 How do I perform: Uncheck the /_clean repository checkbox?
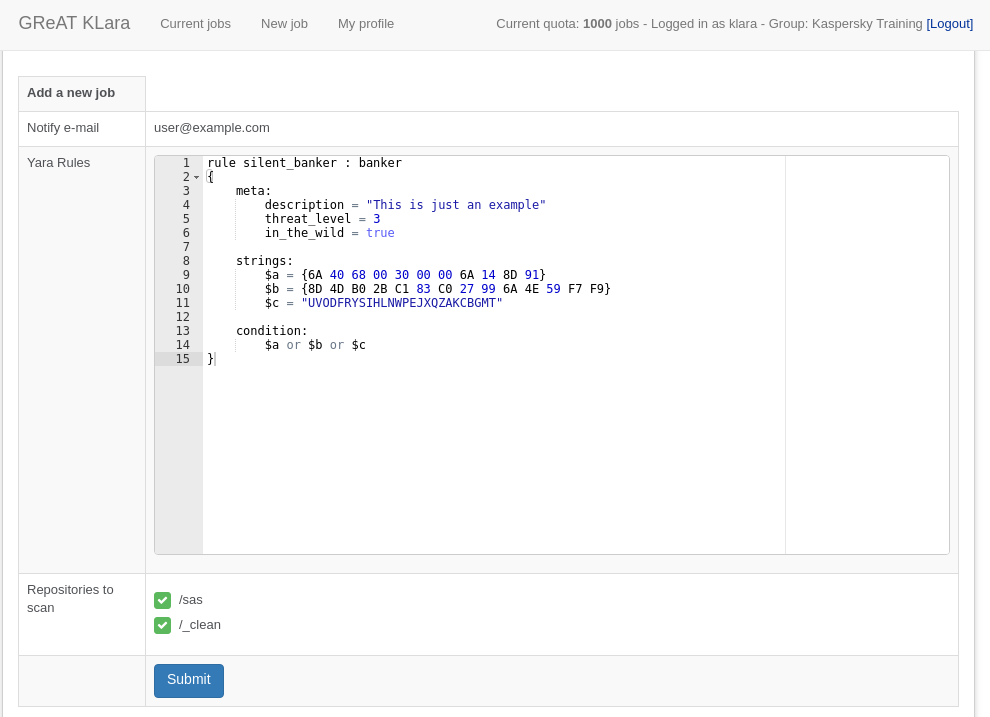(x=162, y=625)
